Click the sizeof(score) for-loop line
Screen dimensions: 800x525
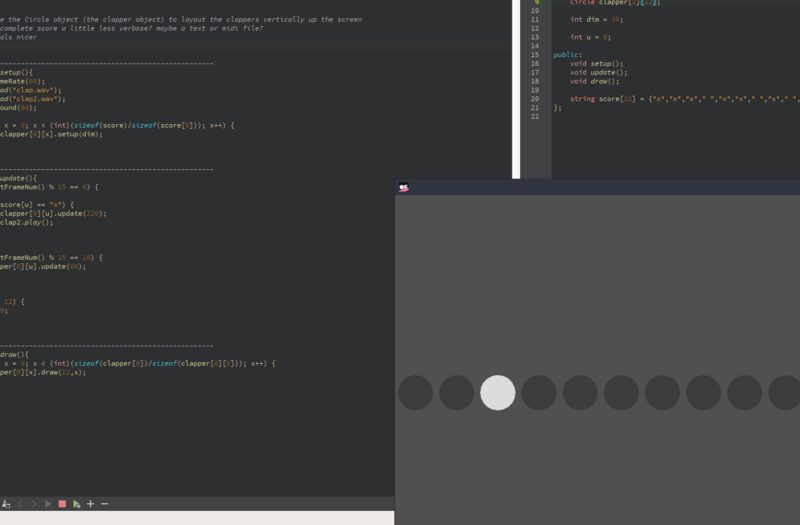[x=118, y=126]
